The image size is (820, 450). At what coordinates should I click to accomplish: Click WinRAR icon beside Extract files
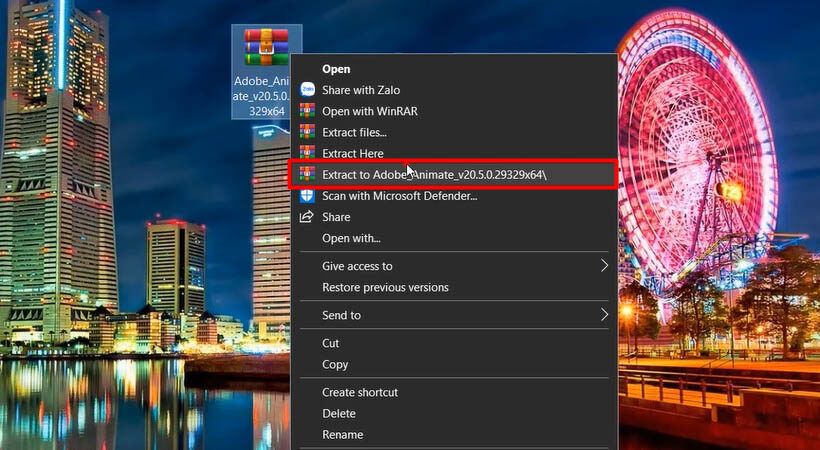click(x=307, y=132)
